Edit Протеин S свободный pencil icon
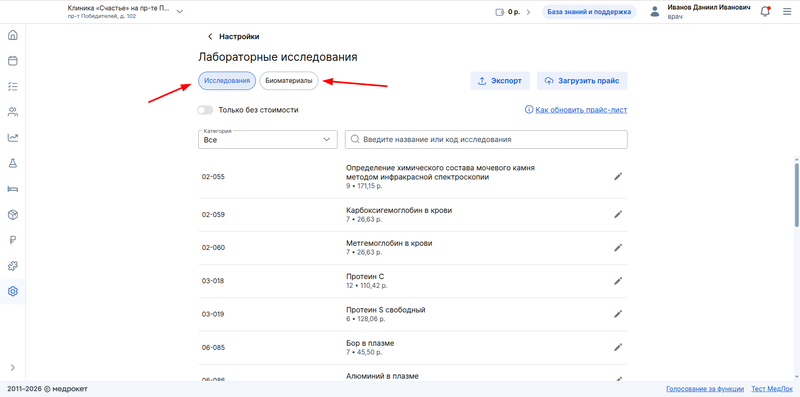Image resolution: width=800 pixels, height=397 pixels. click(x=618, y=314)
